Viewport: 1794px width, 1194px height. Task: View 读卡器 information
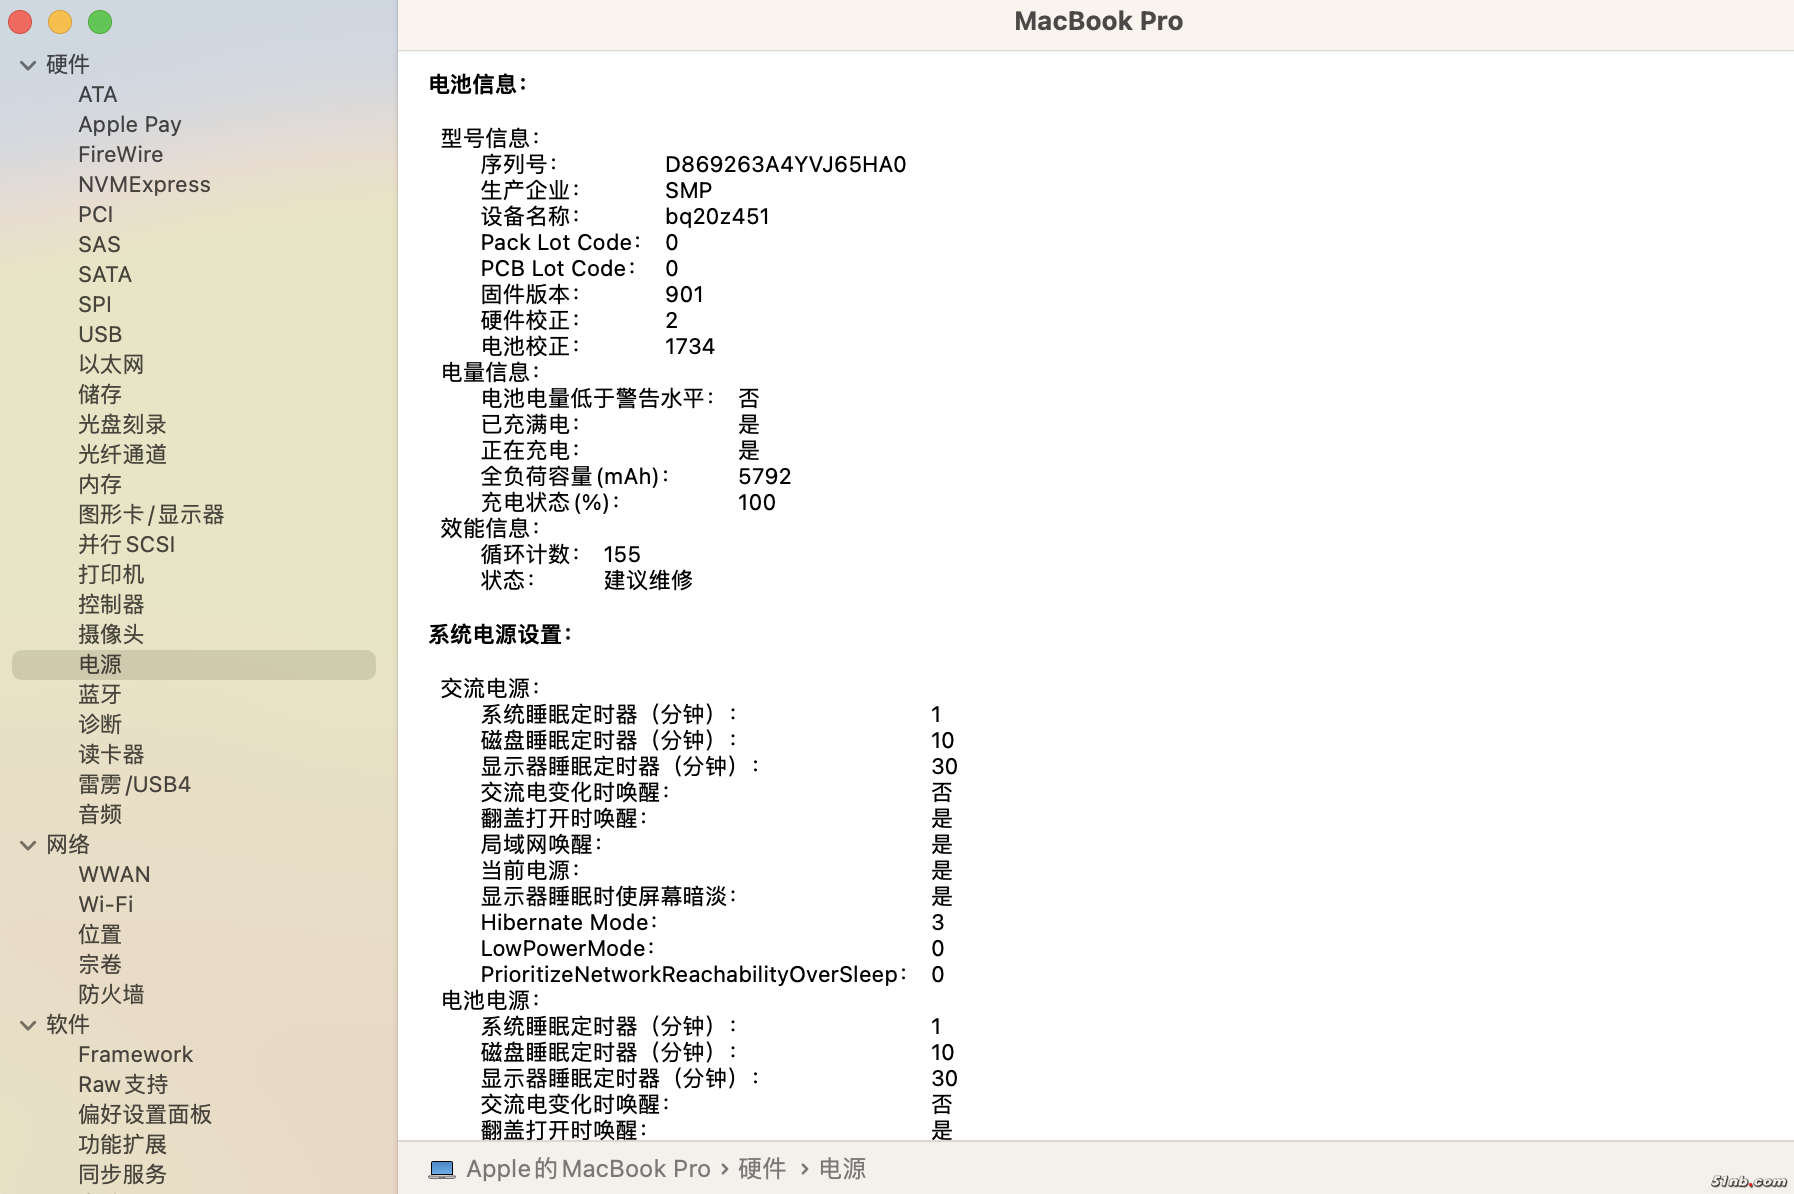[x=111, y=755]
